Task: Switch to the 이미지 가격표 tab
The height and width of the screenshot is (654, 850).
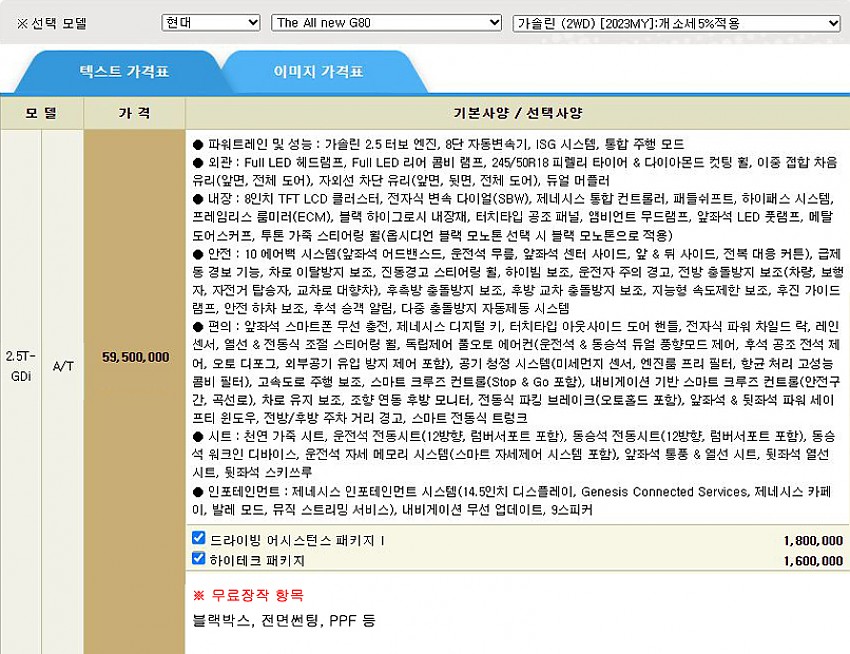Action: pyautogui.click(x=318, y=72)
